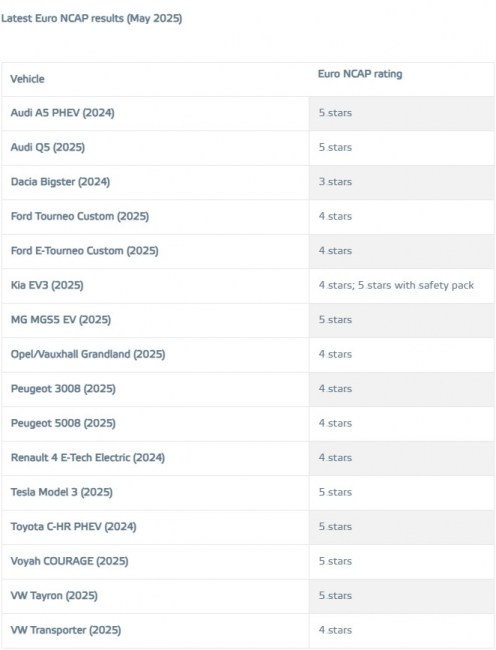
Task: Select Ford E-Tourneo Custom (2025) row
Action: click(248, 251)
